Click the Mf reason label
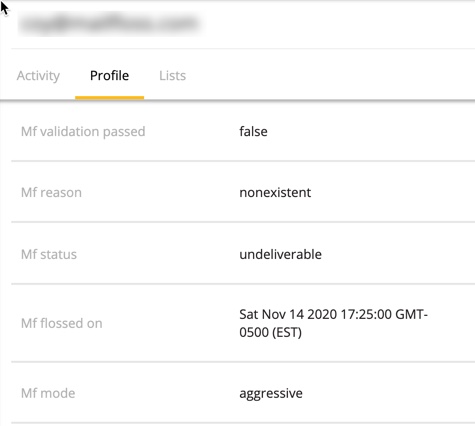The image size is (475, 426). click(x=51, y=192)
